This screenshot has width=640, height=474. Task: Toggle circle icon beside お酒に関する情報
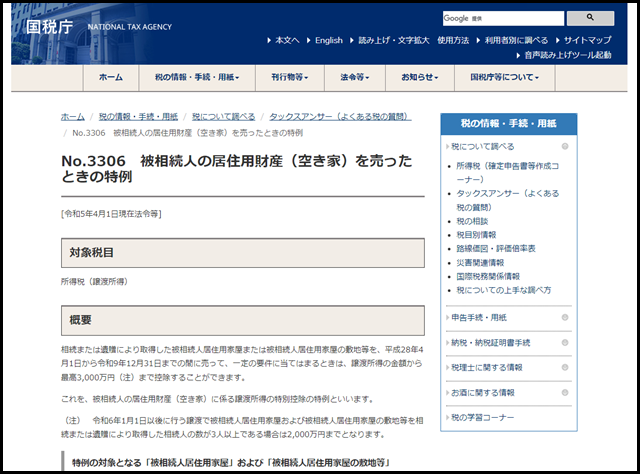(565, 393)
